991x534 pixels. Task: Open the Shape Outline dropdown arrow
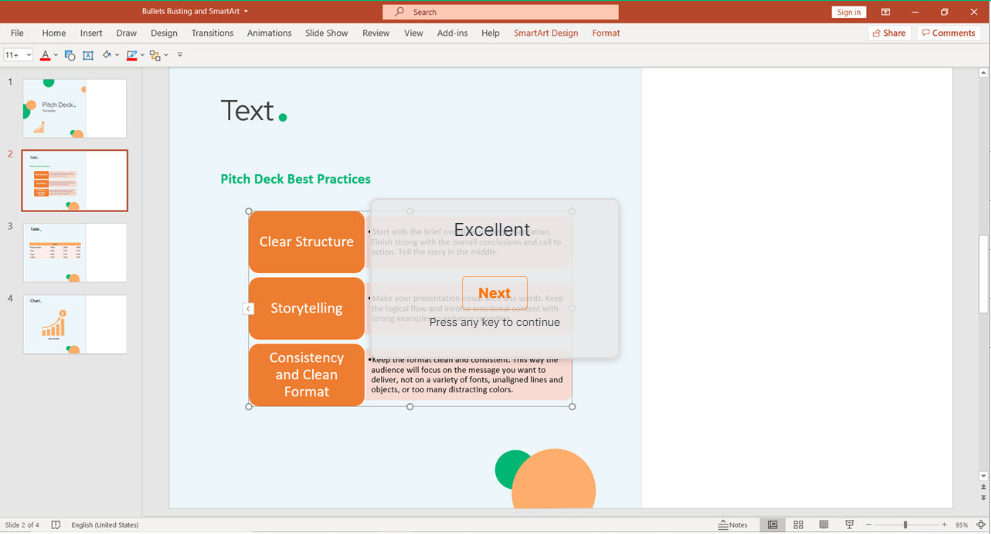[142, 56]
